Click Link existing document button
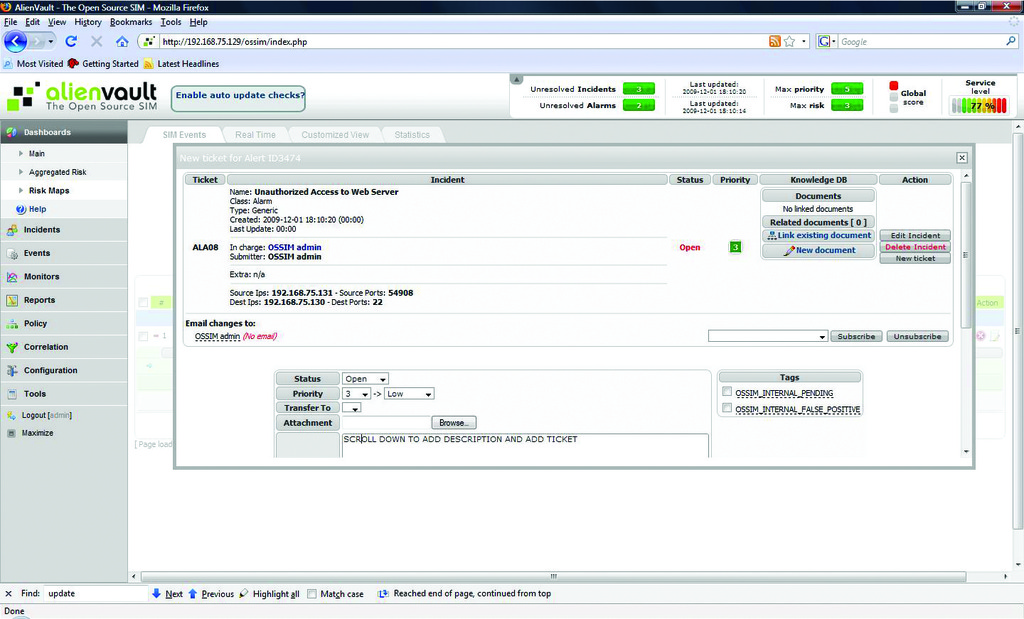 pyautogui.click(x=818, y=236)
